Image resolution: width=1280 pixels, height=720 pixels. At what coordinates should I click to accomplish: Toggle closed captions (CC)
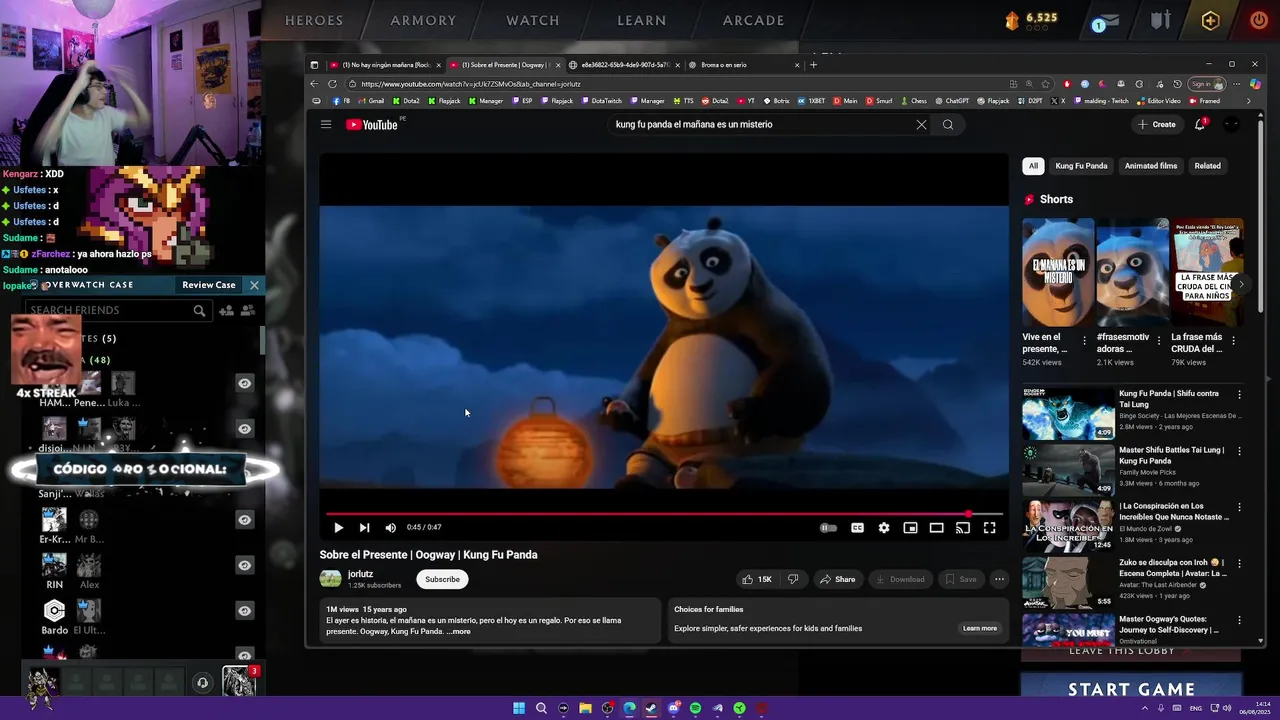tap(857, 528)
